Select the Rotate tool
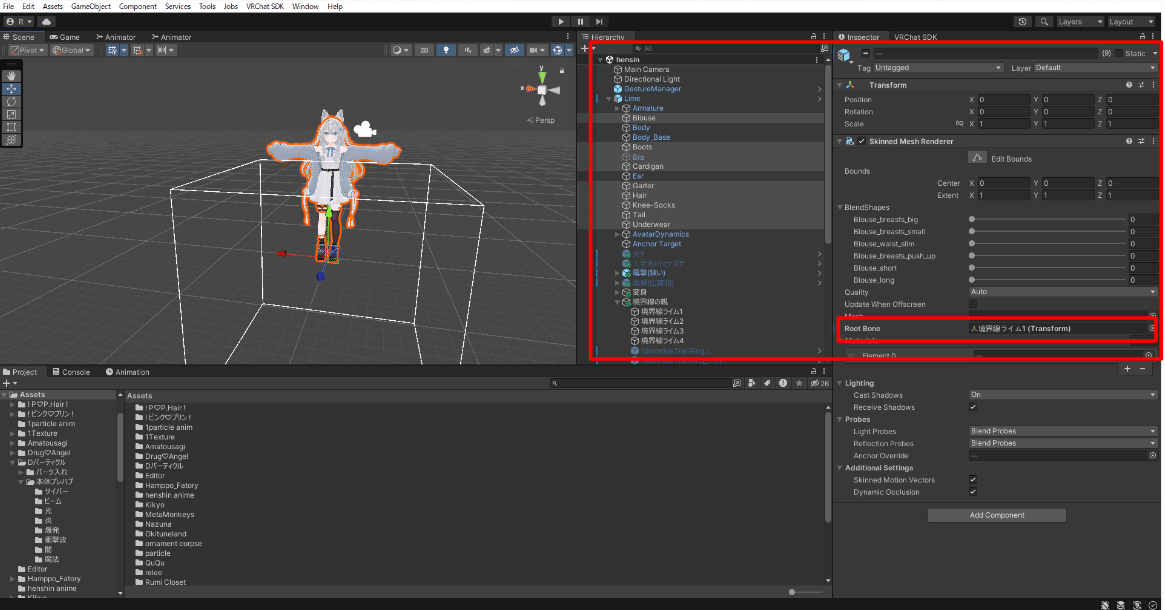This screenshot has height=610, width=1165. [11, 101]
